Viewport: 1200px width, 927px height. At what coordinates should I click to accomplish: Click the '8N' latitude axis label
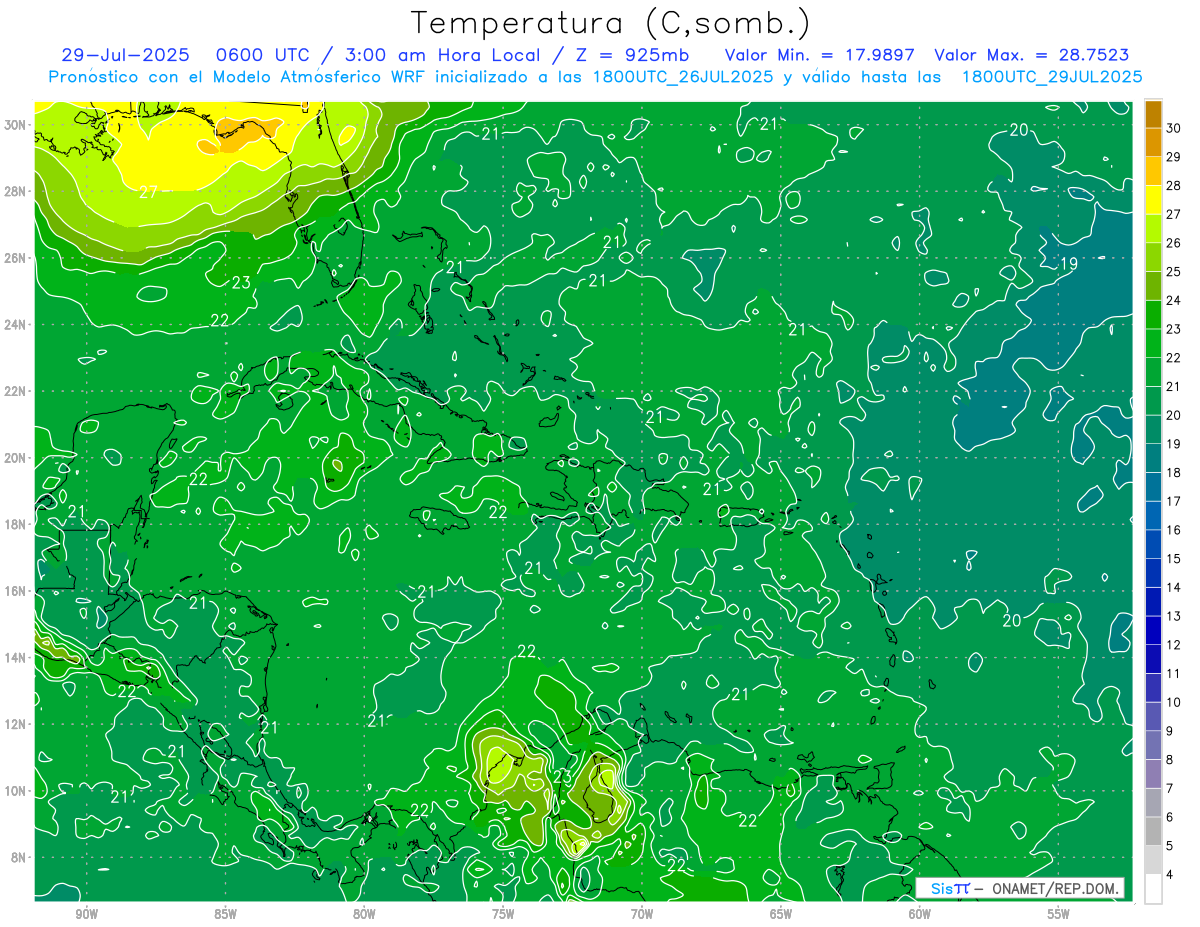(20, 858)
